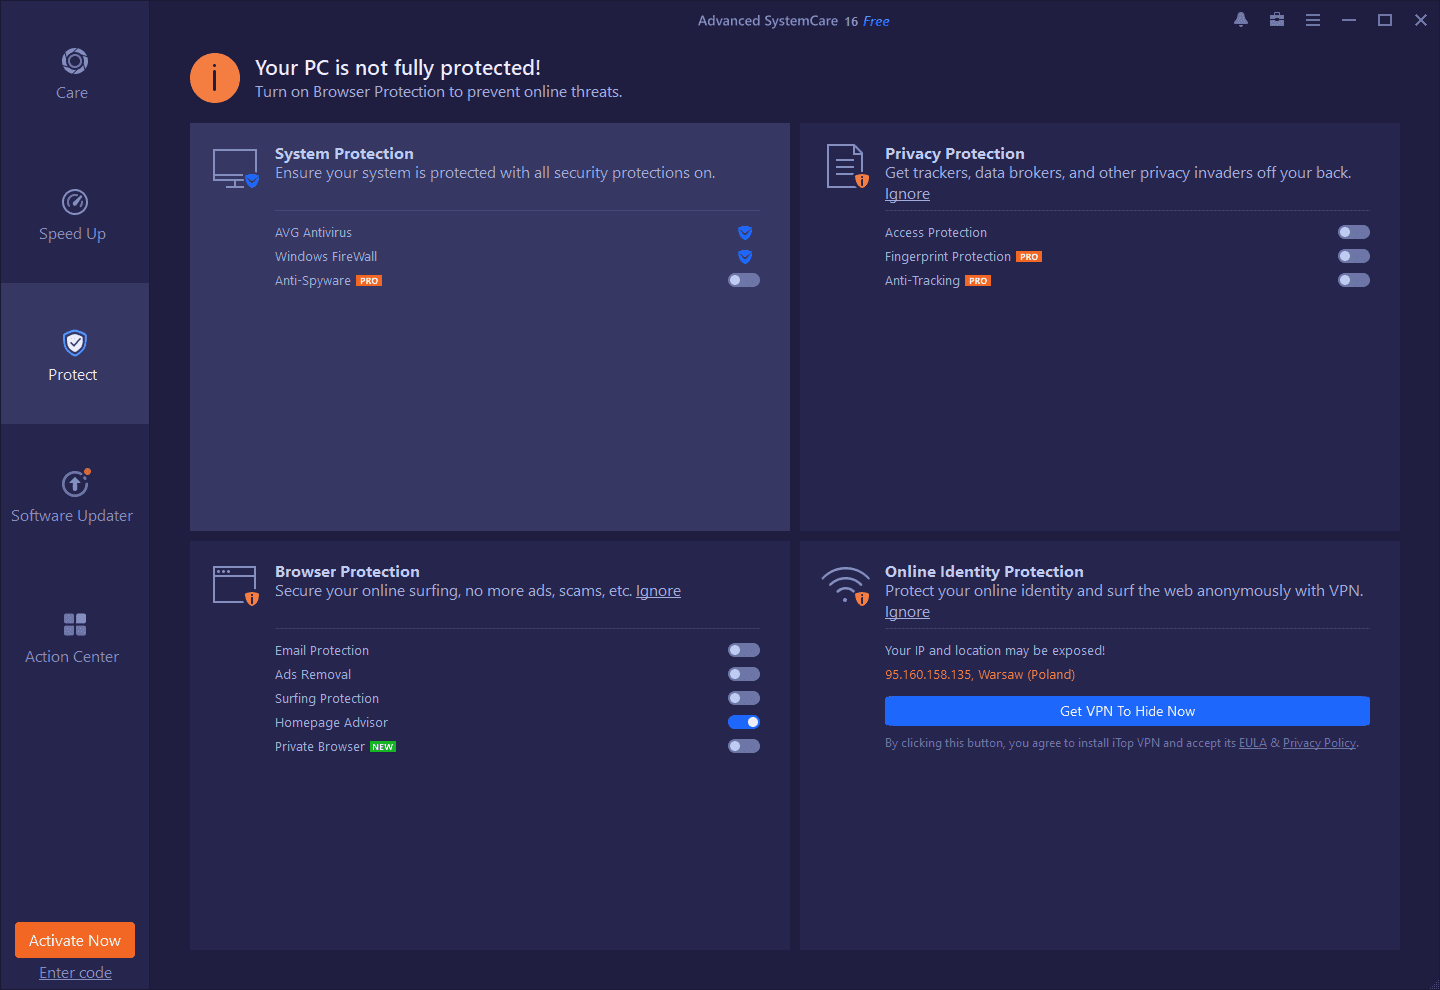
Task: Switch to the Speed Up tab
Action: (75, 213)
